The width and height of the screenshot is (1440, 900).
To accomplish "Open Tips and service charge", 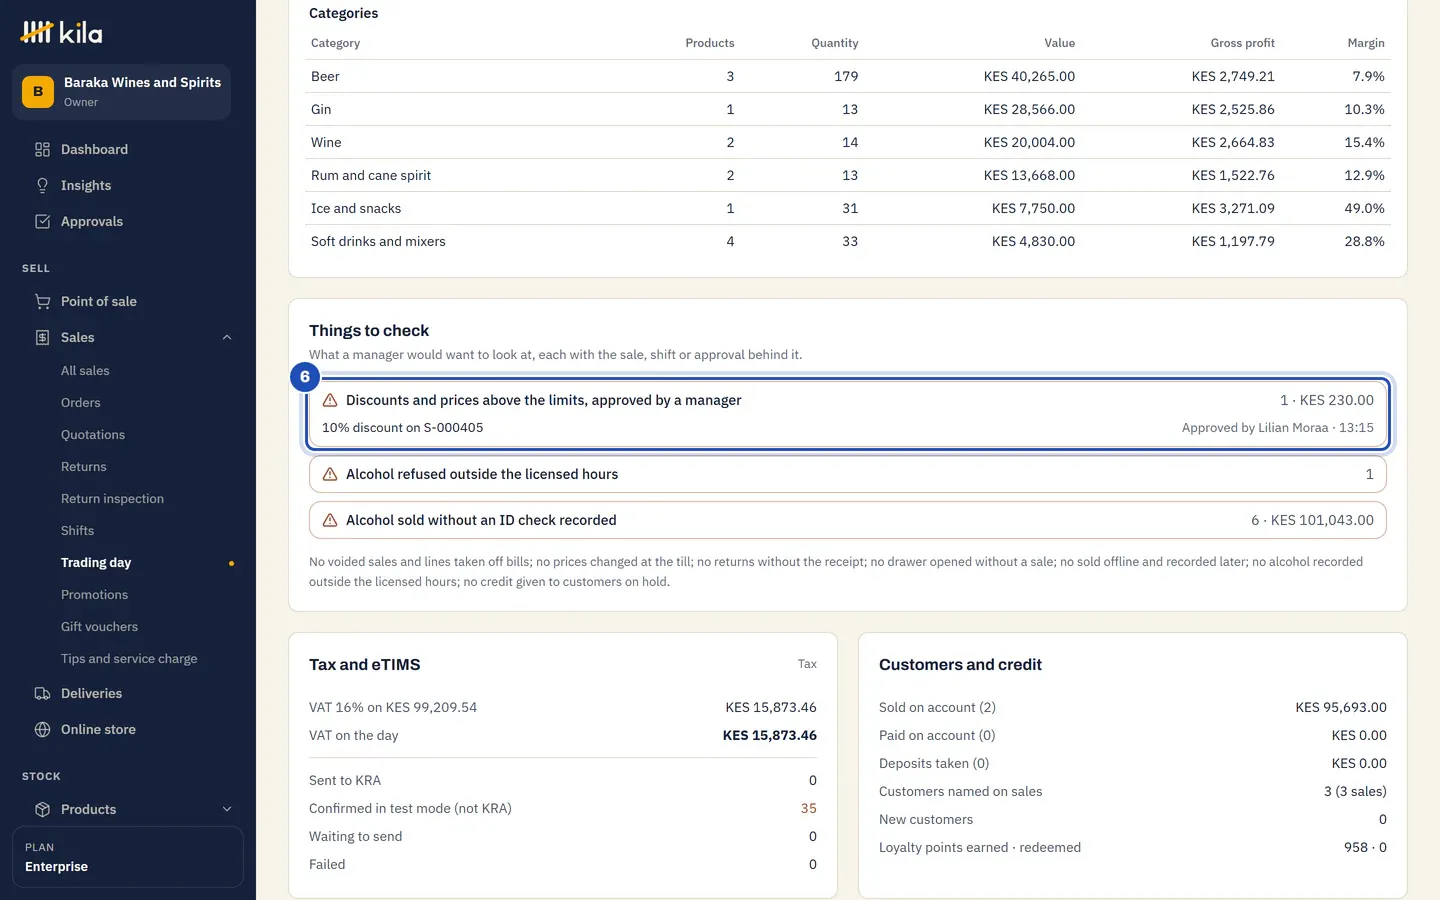I will (x=129, y=658).
